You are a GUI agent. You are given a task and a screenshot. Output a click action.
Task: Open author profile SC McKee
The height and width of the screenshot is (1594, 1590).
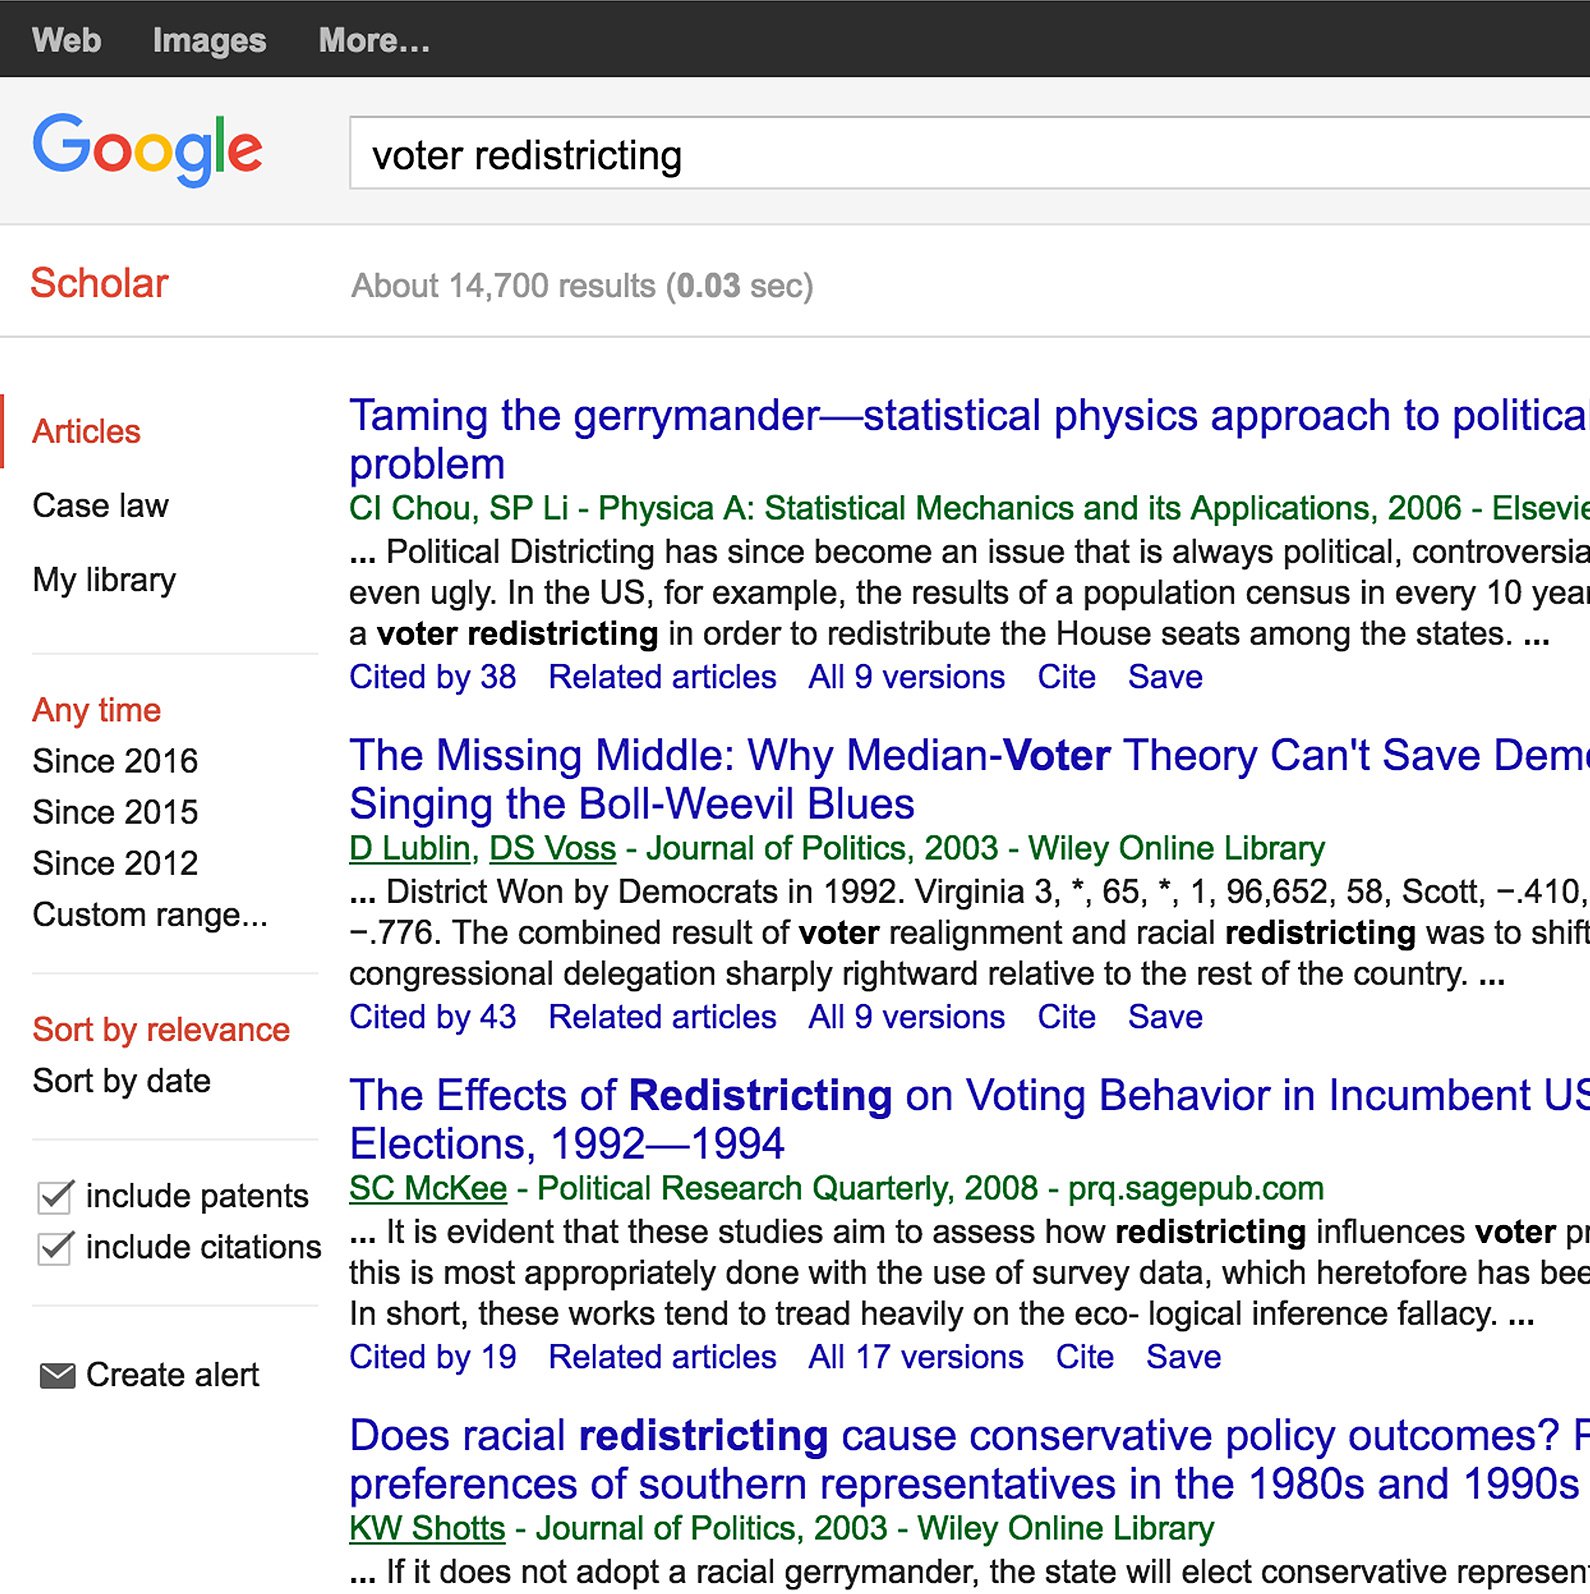[428, 1188]
